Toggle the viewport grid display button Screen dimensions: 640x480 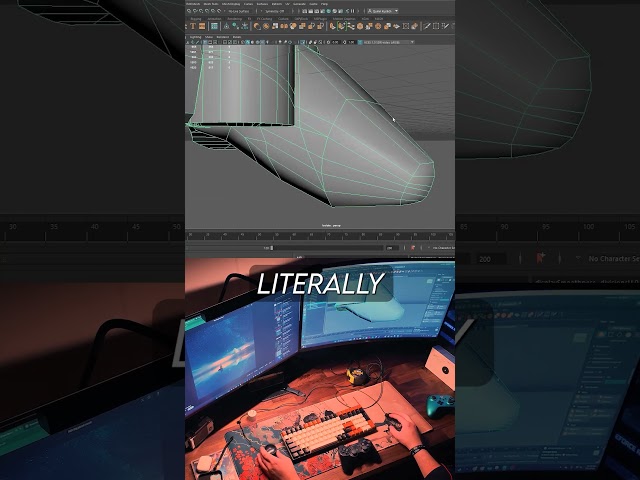point(205,42)
